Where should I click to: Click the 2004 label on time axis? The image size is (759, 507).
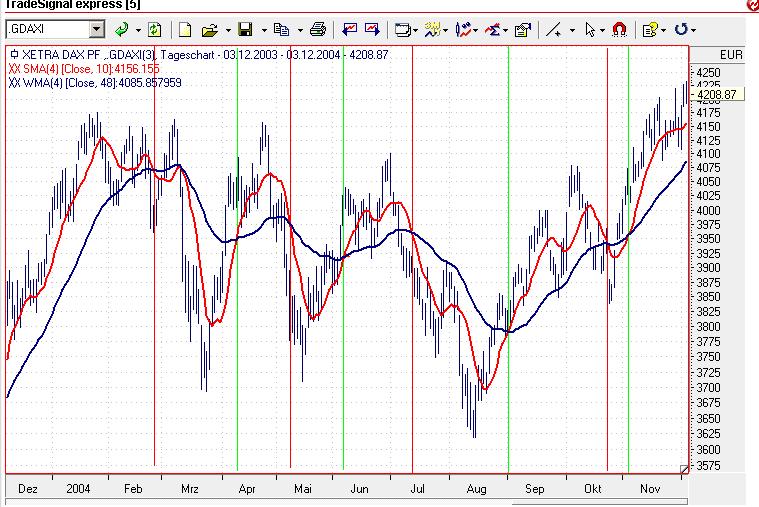click(78, 489)
